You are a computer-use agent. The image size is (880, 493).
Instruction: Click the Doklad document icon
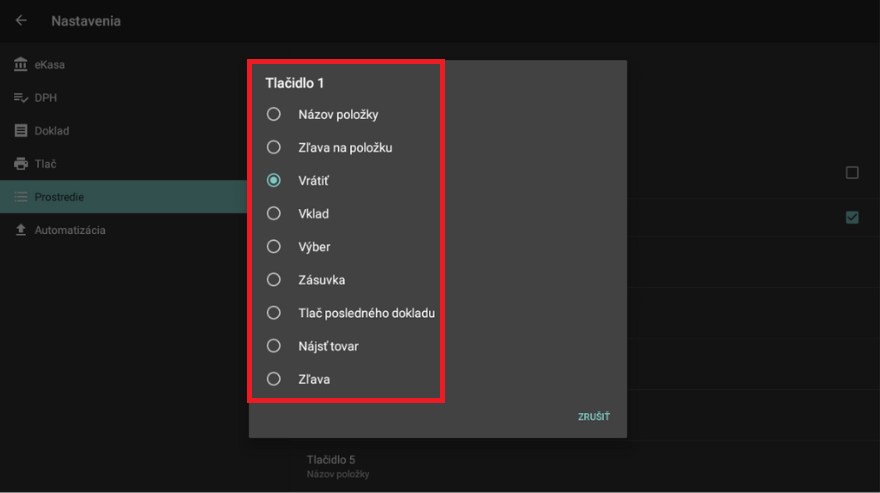[x=21, y=131]
